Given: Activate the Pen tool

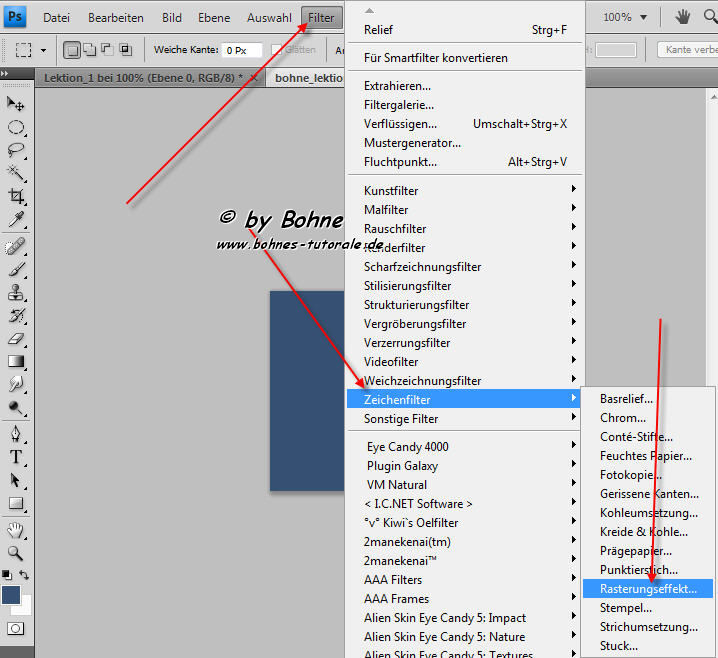Looking at the screenshot, I should pyautogui.click(x=16, y=434).
